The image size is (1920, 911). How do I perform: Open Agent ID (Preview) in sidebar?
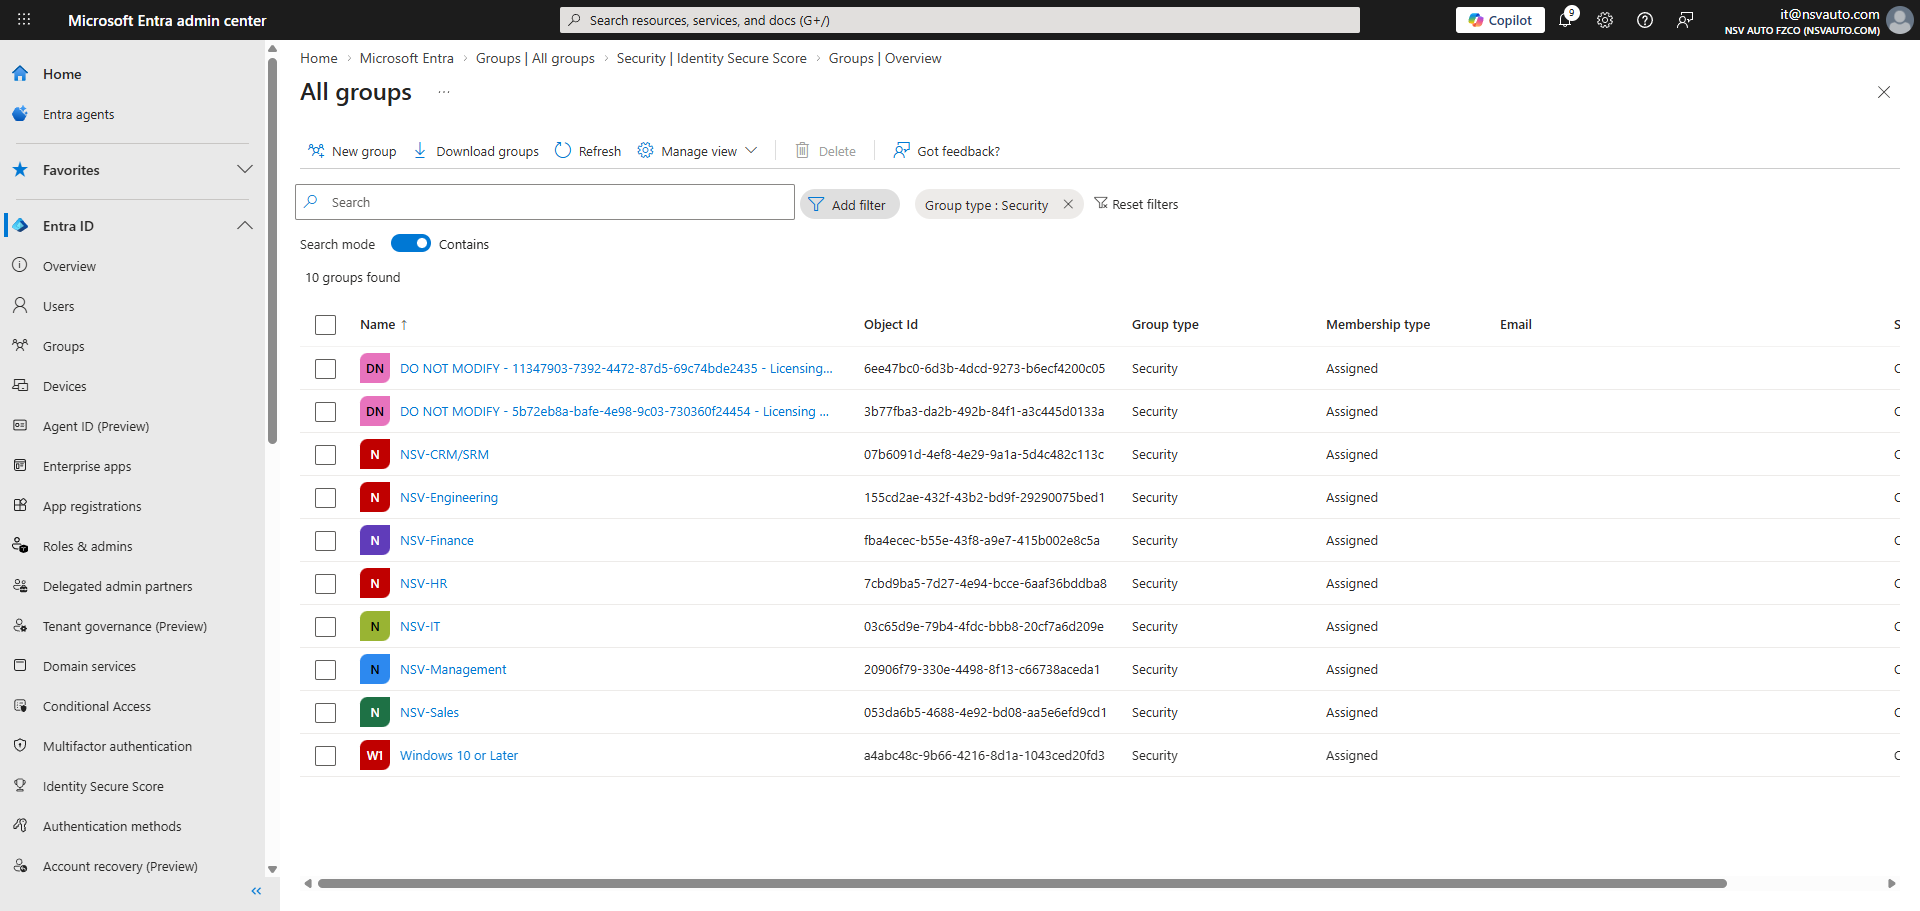pyautogui.click(x=96, y=427)
